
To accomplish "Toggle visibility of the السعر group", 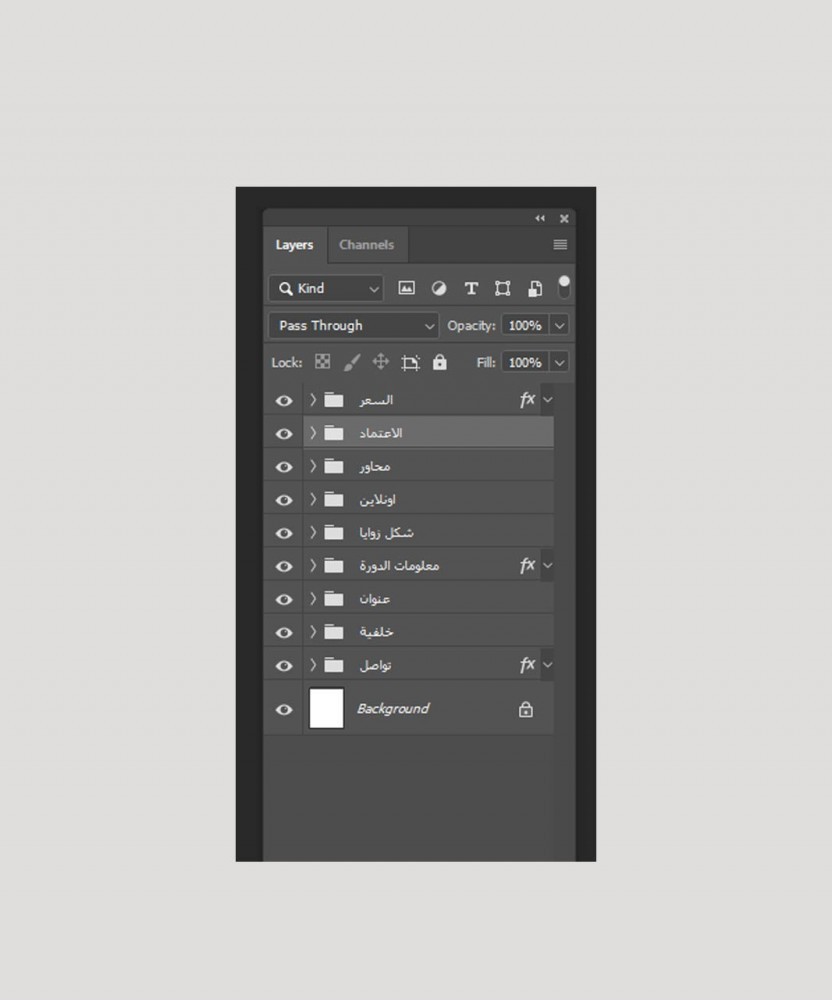I will pyautogui.click(x=284, y=400).
